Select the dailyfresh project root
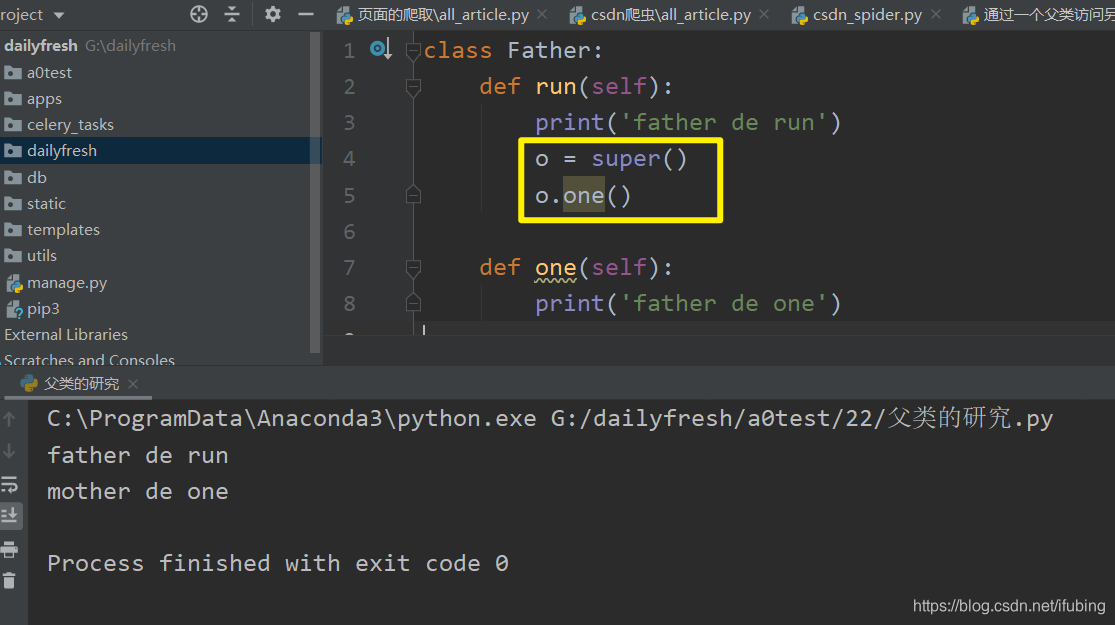 pos(90,46)
